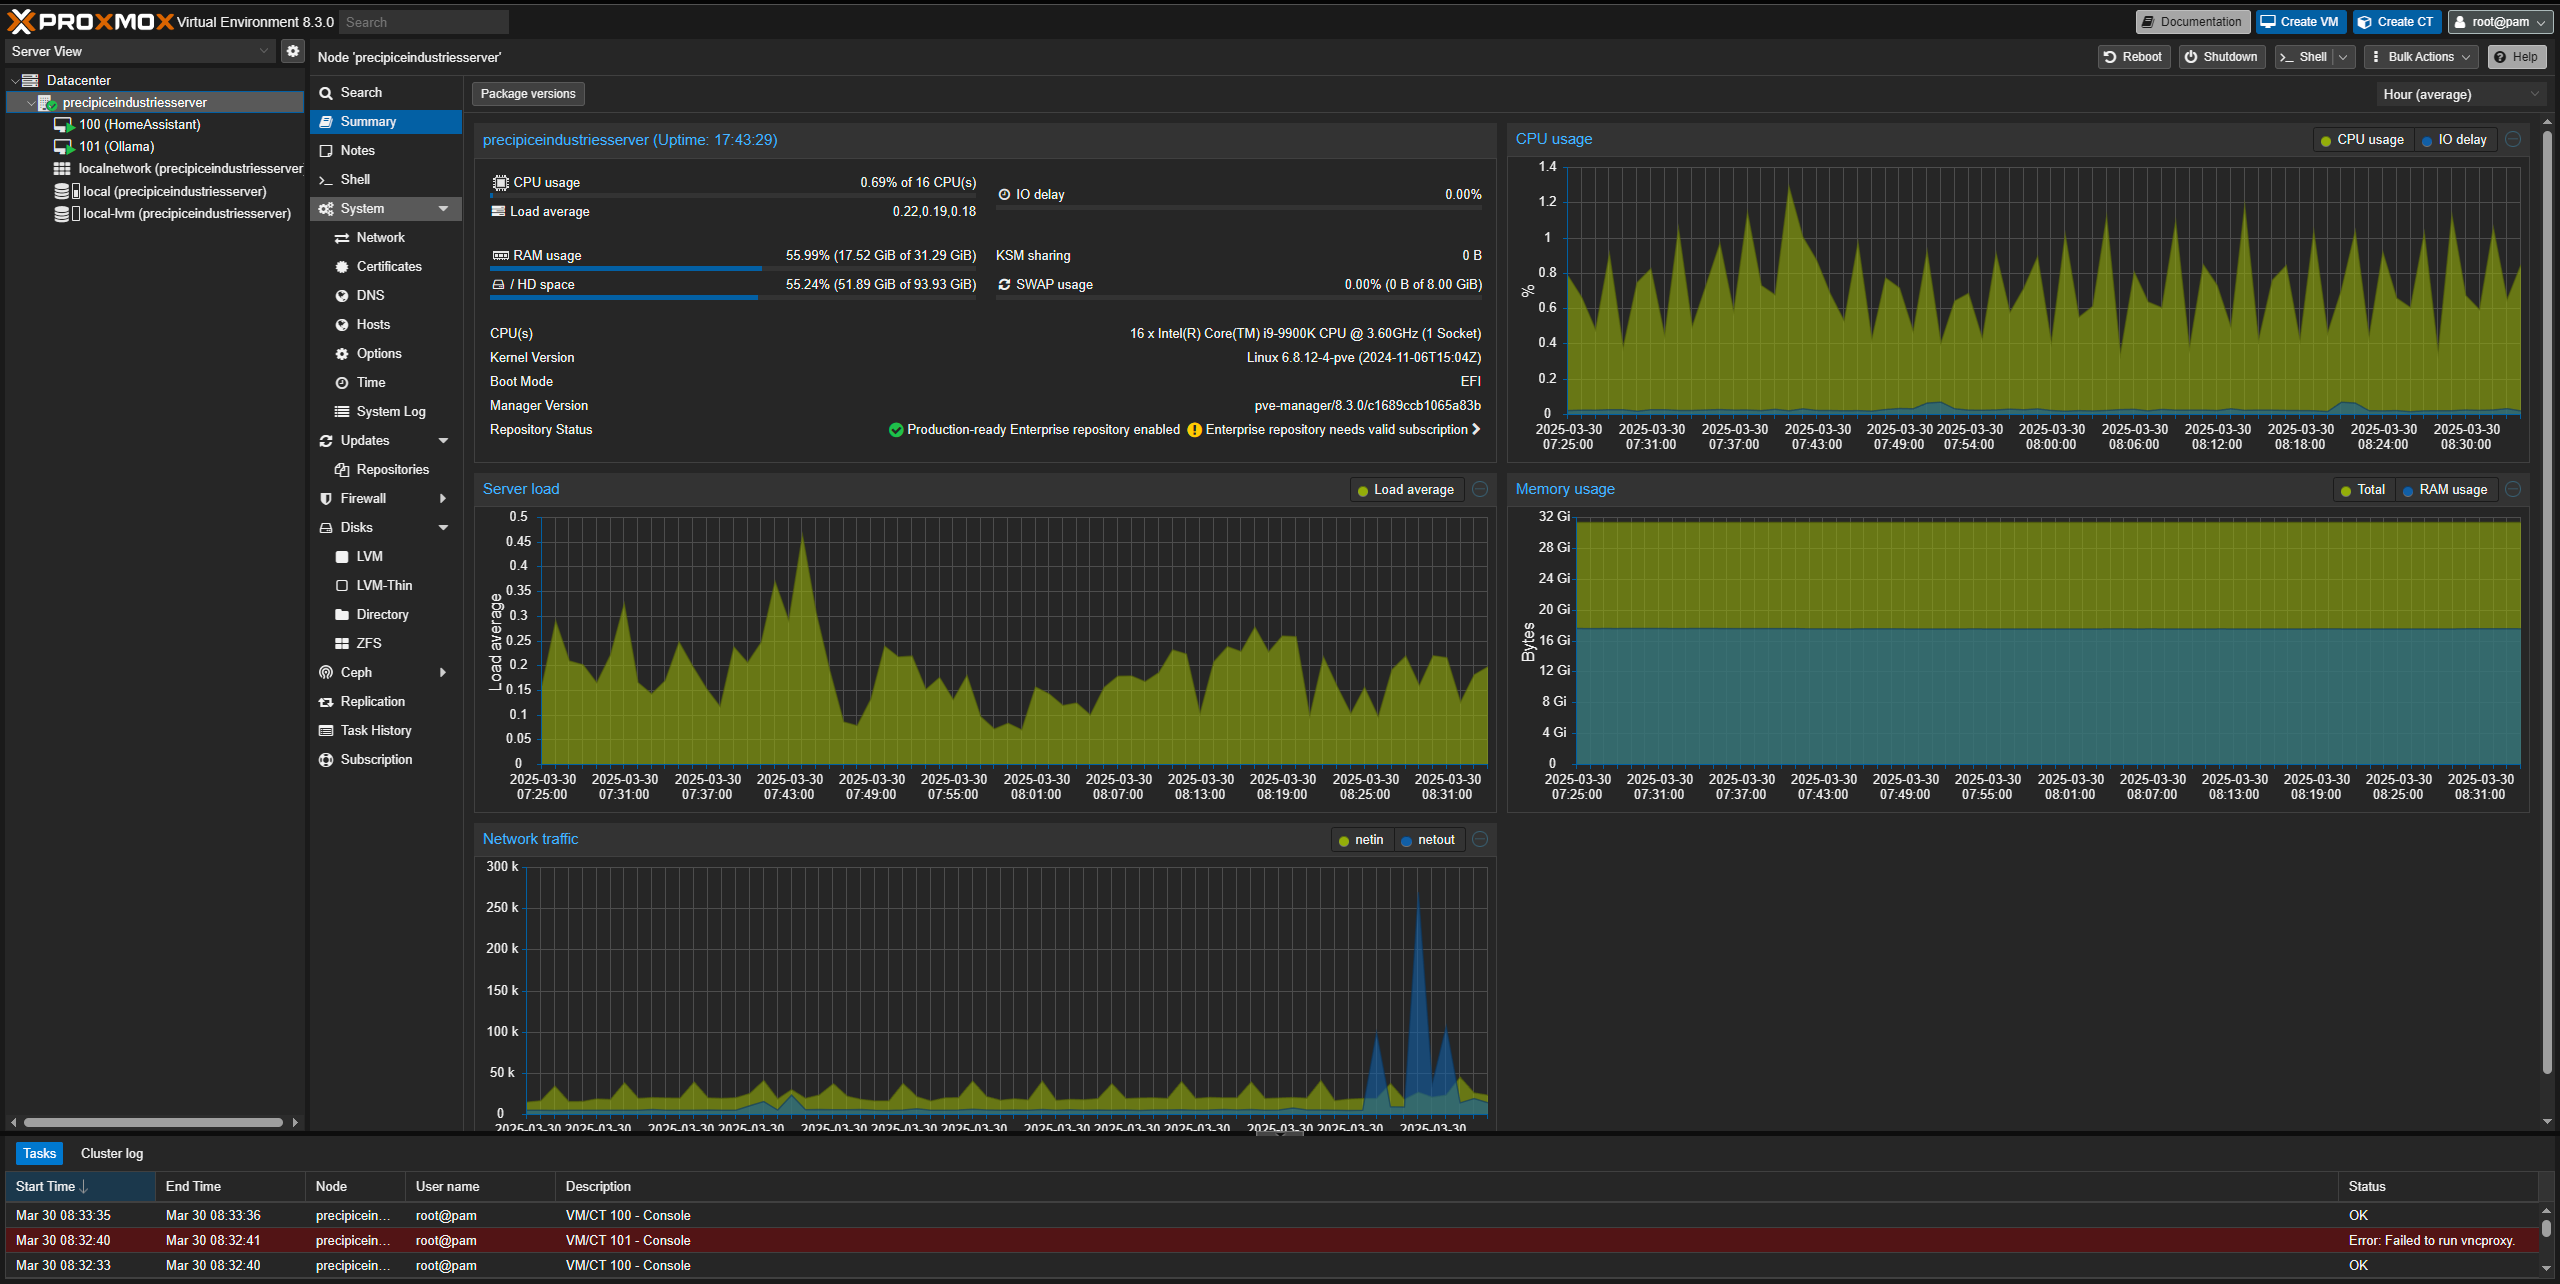
Task: Click the Repositories files icon
Action: [x=342, y=470]
